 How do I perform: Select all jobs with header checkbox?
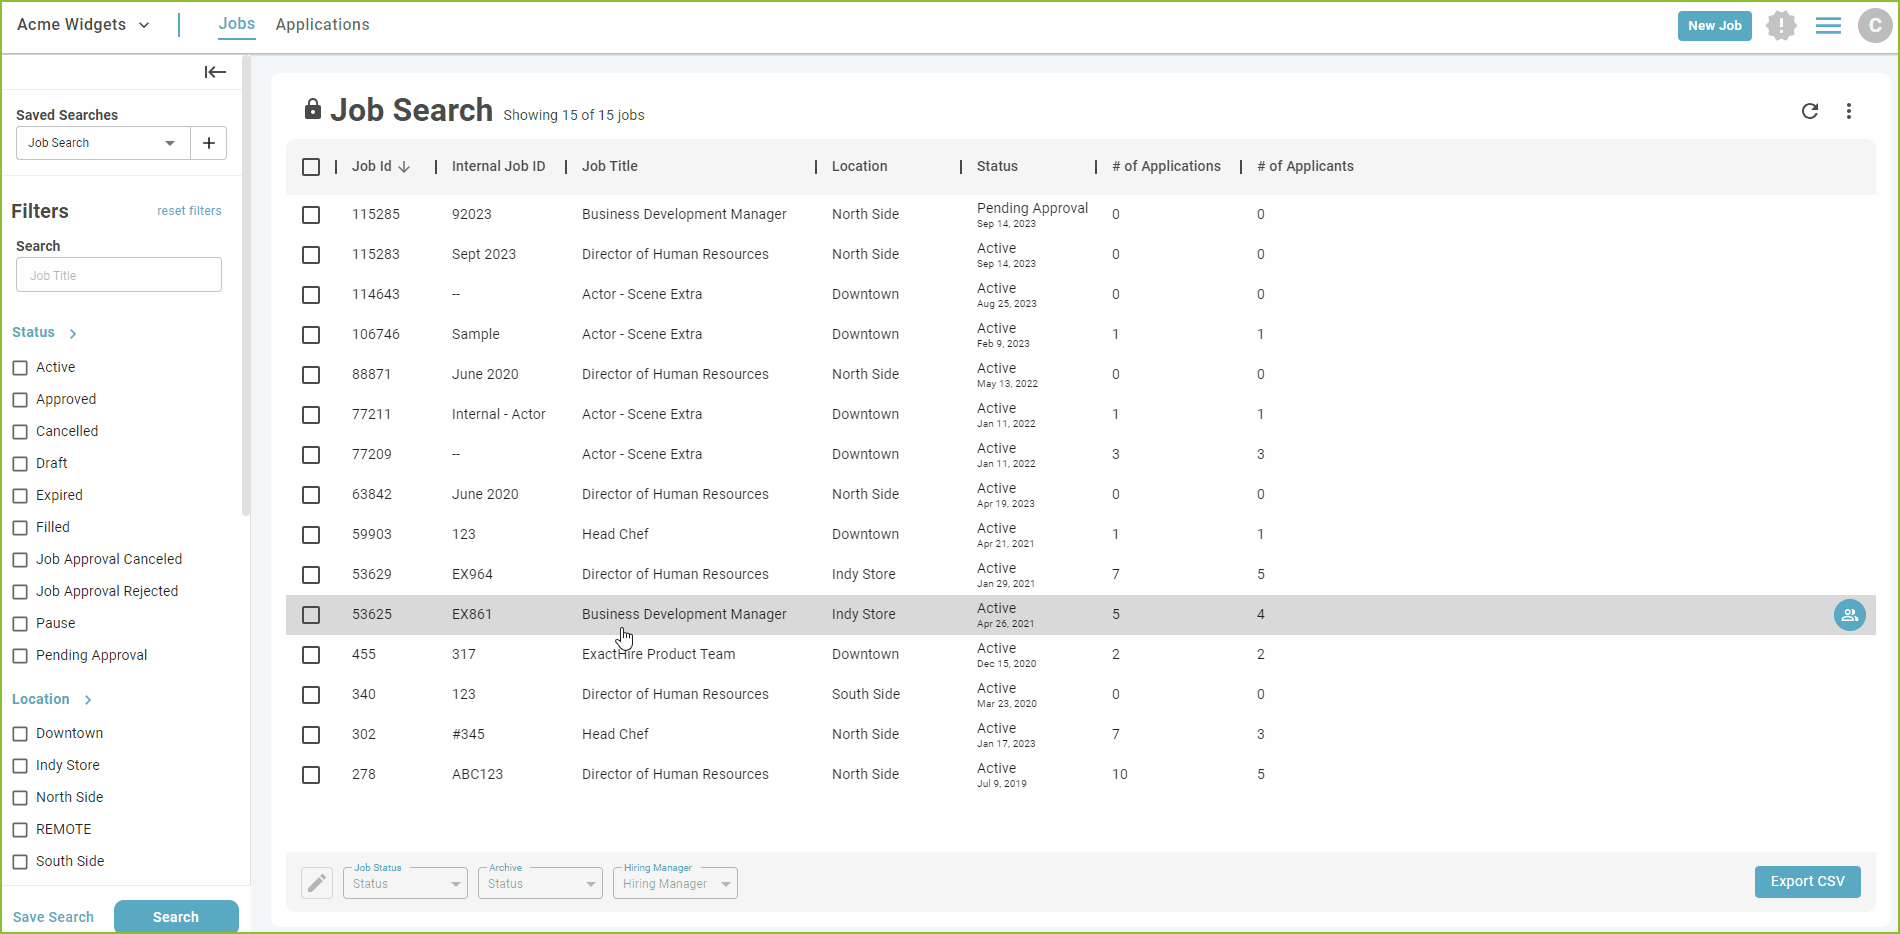pyautogui.click(x=311, y=167)
